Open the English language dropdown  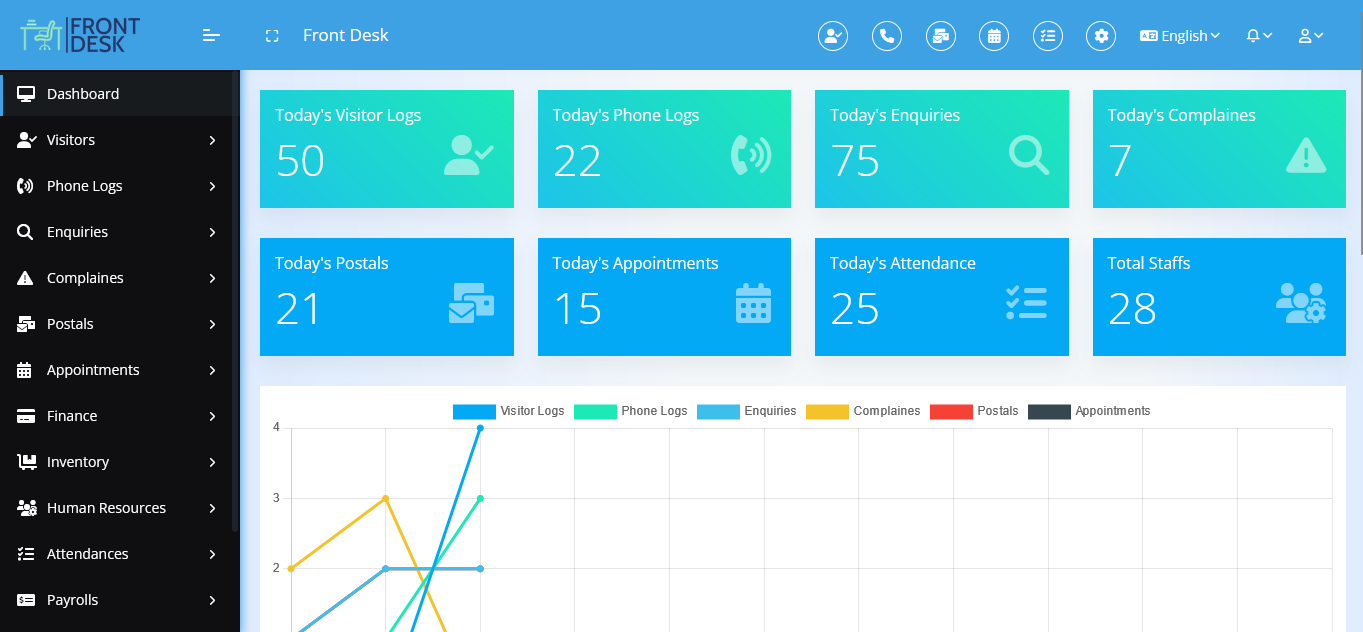[1180, 36]
